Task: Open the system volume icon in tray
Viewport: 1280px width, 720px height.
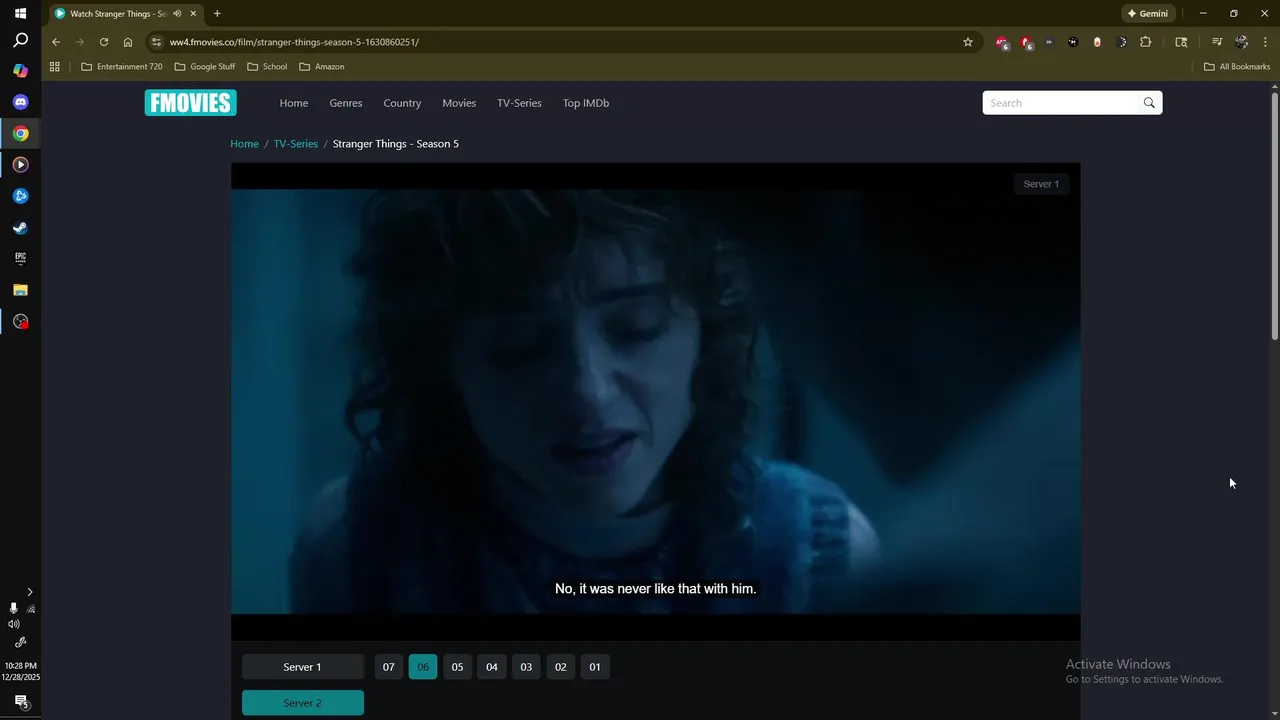Action: [13, 624]
